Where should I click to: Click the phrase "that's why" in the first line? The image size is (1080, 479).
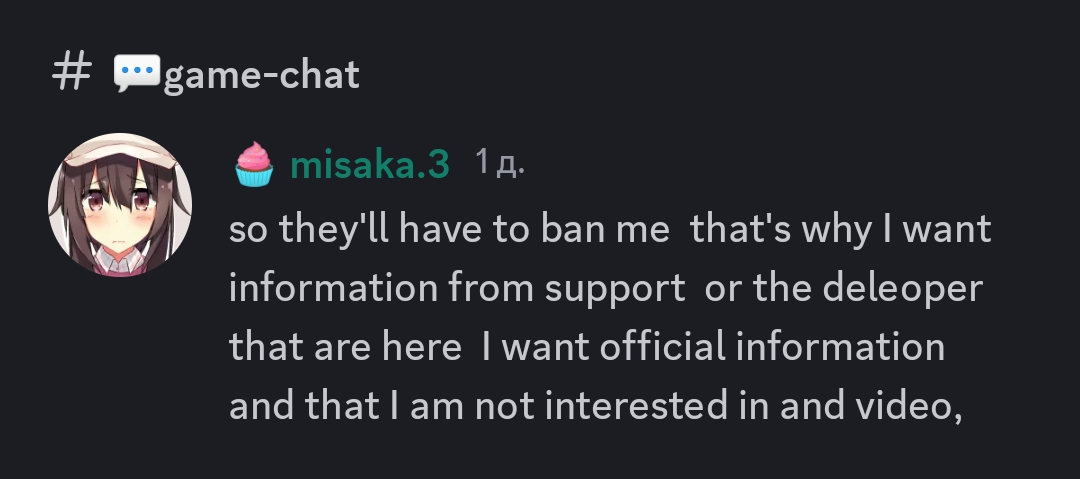(x=781, y=230)
